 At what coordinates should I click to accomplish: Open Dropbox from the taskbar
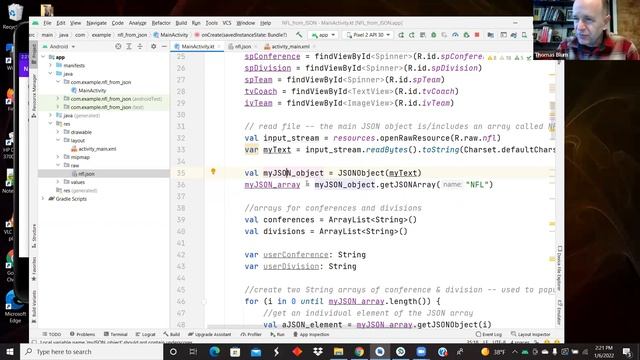pos(318,351)
